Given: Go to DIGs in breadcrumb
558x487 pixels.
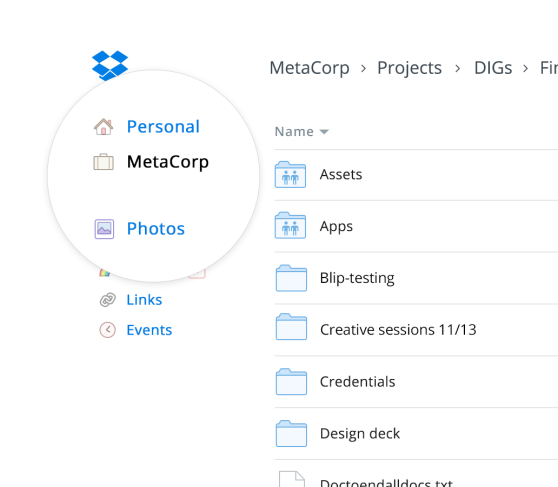Looking at the screenshot, I should (493, 68).
